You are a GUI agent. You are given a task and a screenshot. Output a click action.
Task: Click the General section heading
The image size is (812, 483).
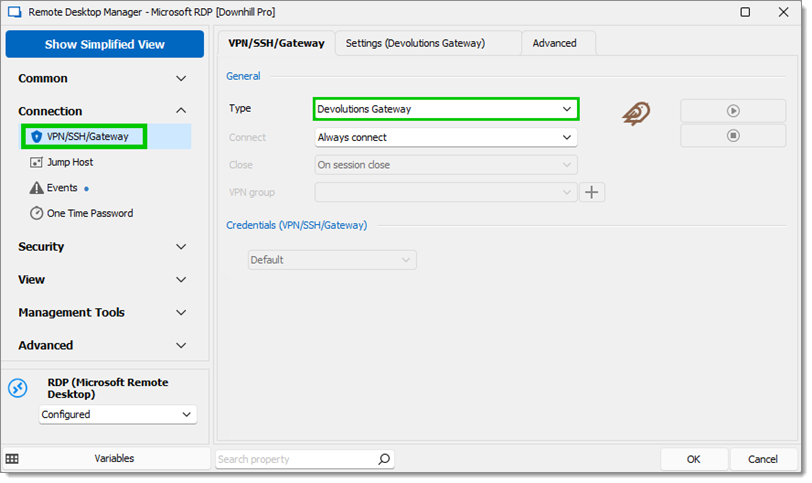243,76
